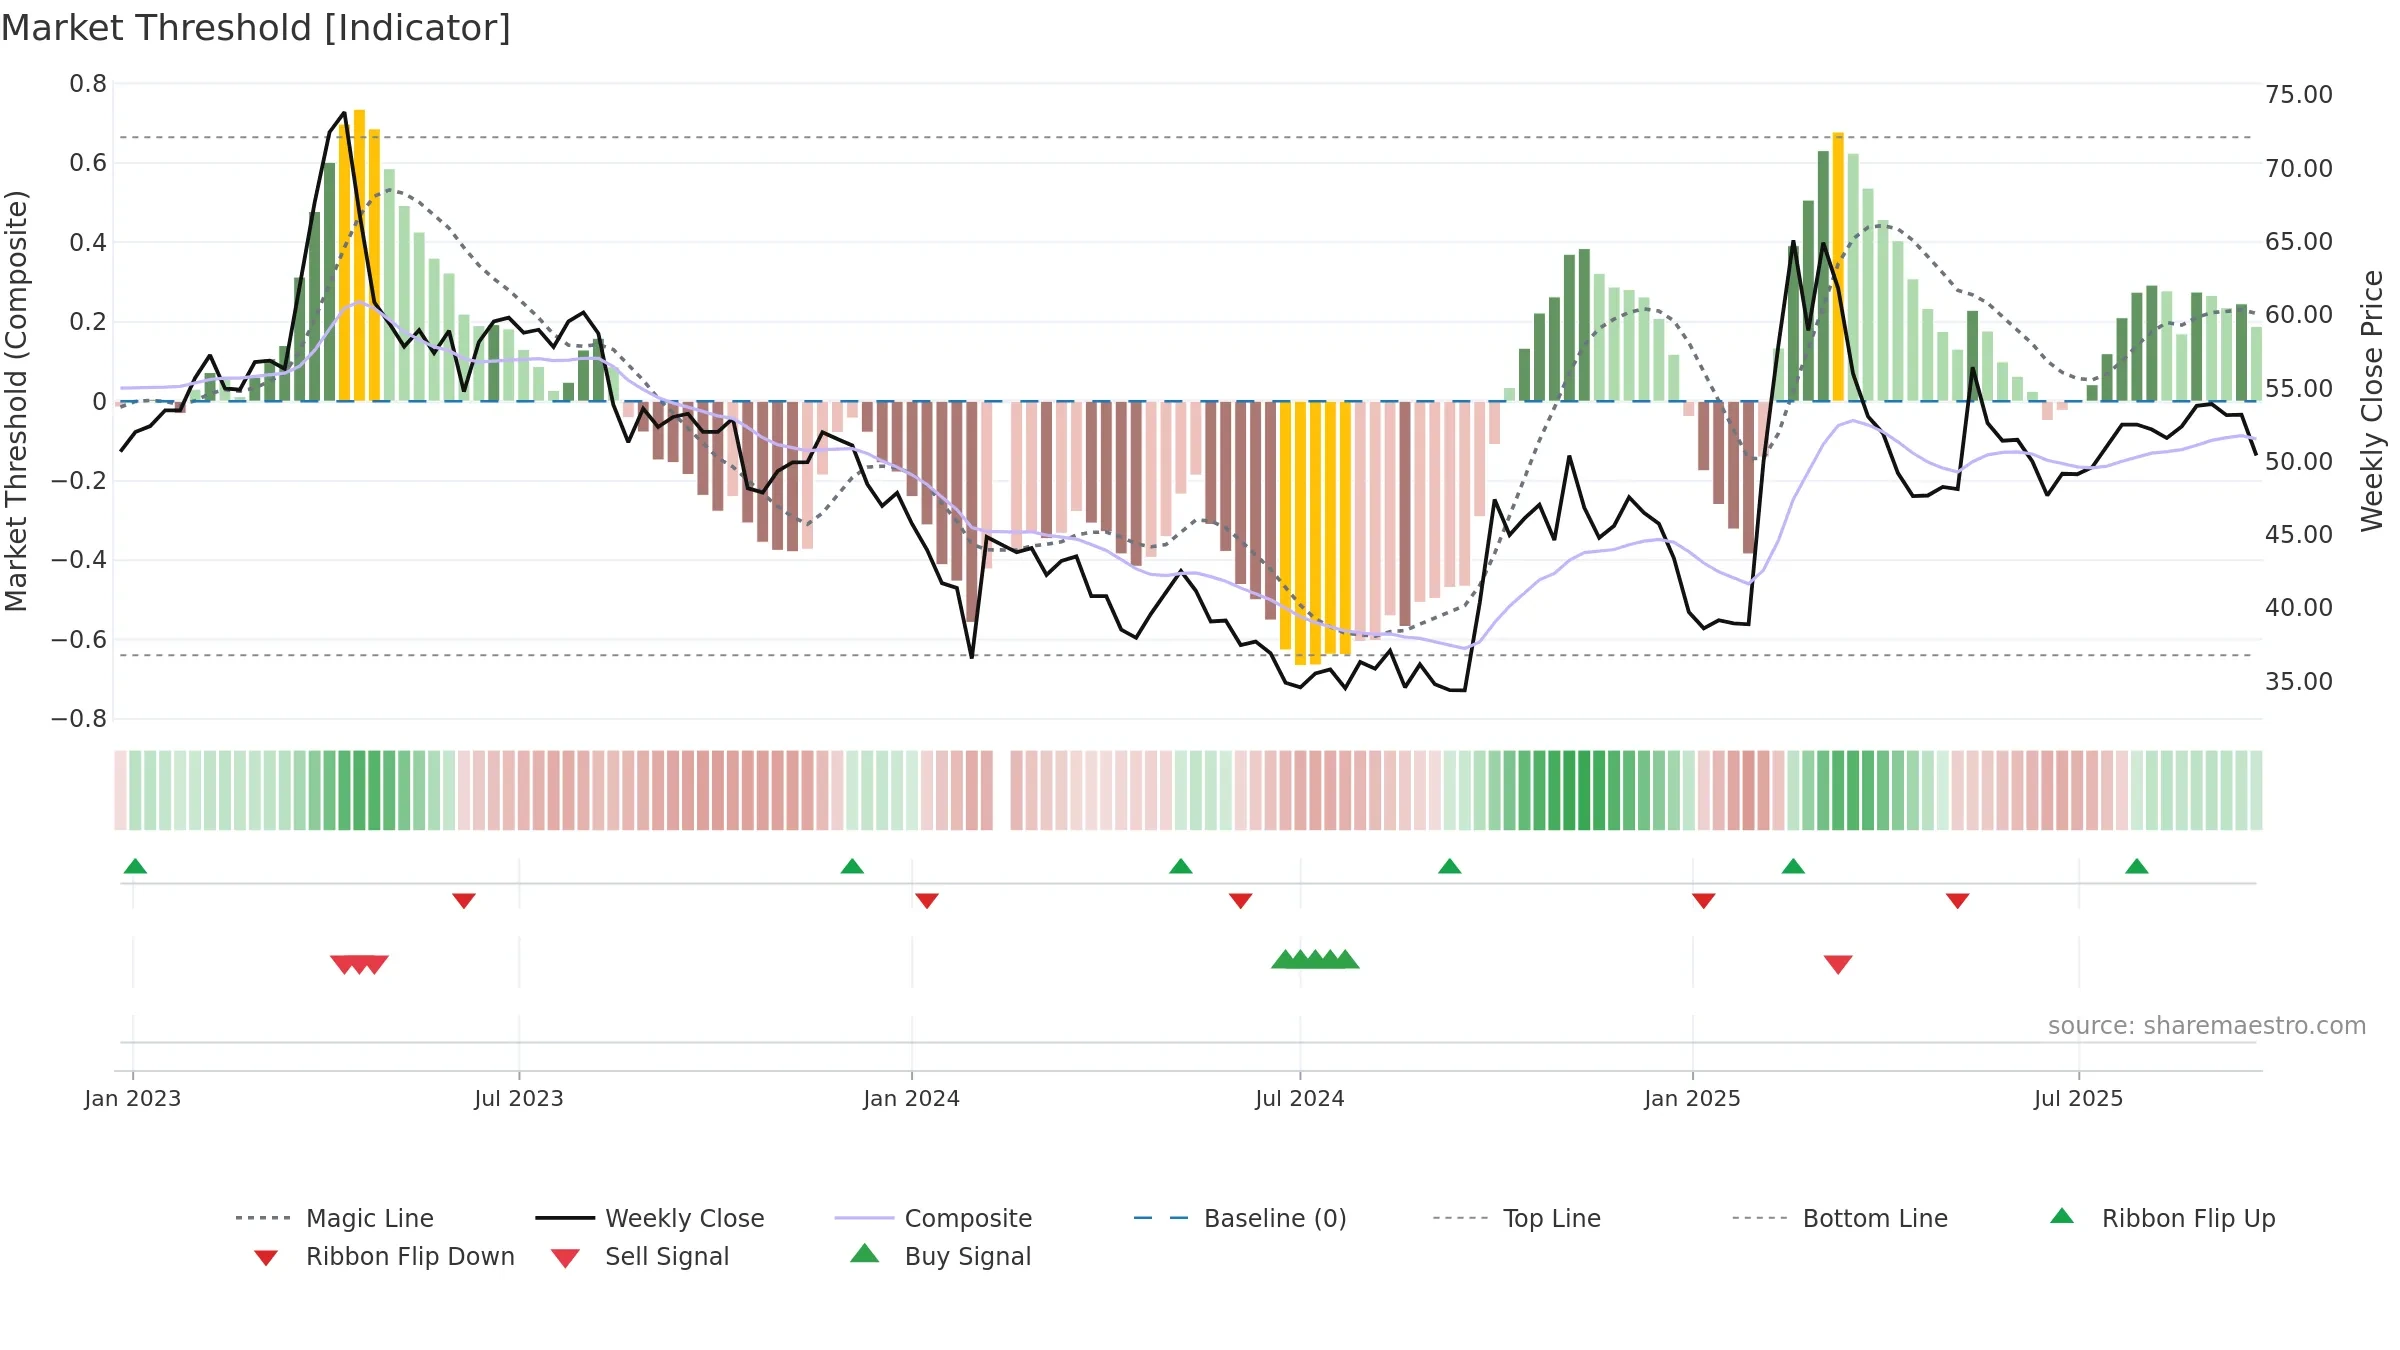Image resolution: width=2400 pixels, height=1350 pixels.
Task: Click the Market Threshold (Composite) axis title
Action: [16, 400]
